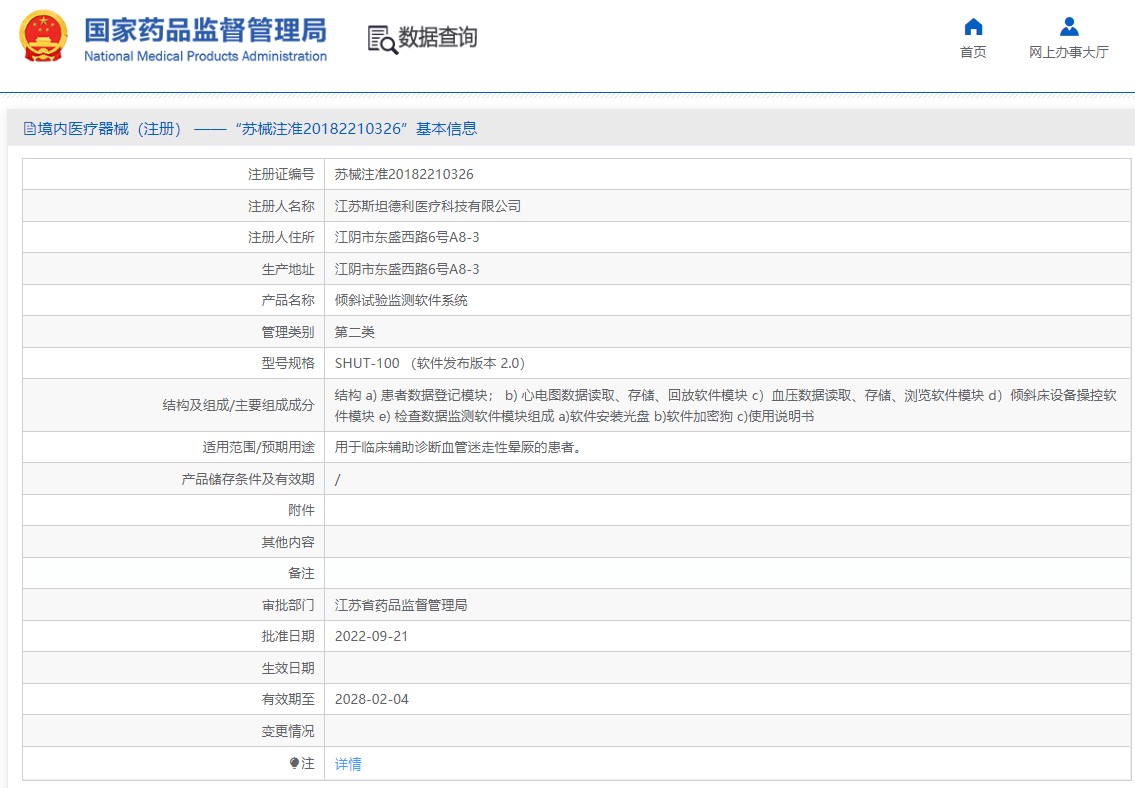Click the 生产地址 row label
Viewport: 1135px width, 788px height.
click(288, 269)
